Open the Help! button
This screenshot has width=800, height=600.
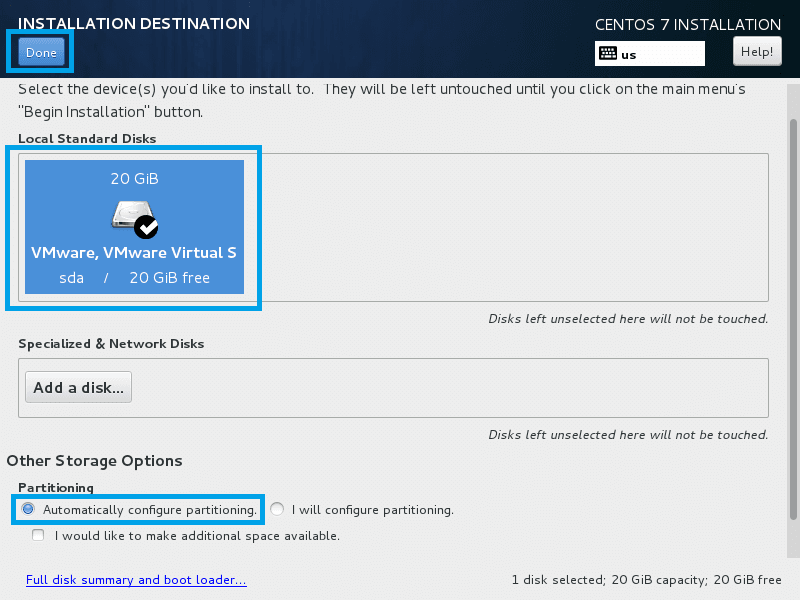(757, 52)
